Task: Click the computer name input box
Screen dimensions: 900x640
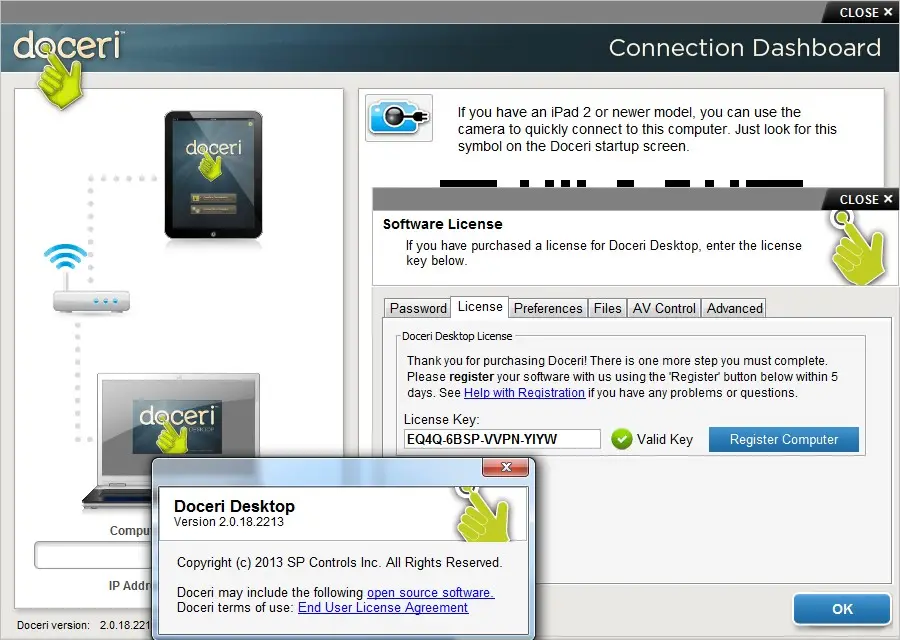Action: coord(94,555)
